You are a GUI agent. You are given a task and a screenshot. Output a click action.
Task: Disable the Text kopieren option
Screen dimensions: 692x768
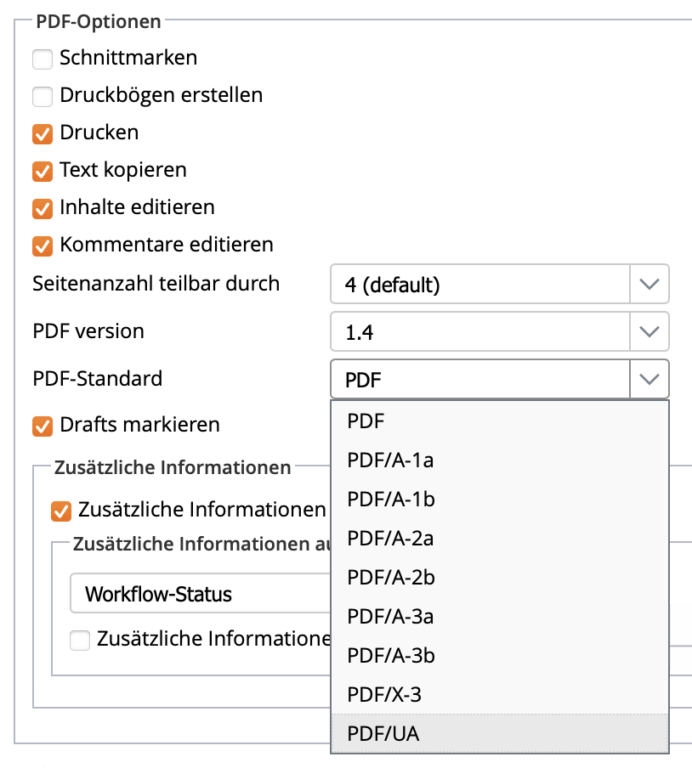pyautogui.click(x=42, y=171)
